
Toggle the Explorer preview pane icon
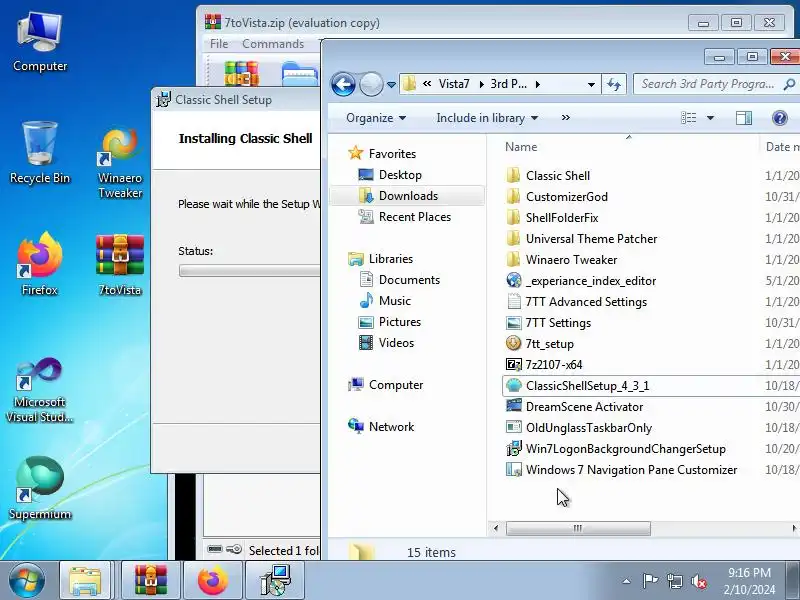click(x=744, y=118)
